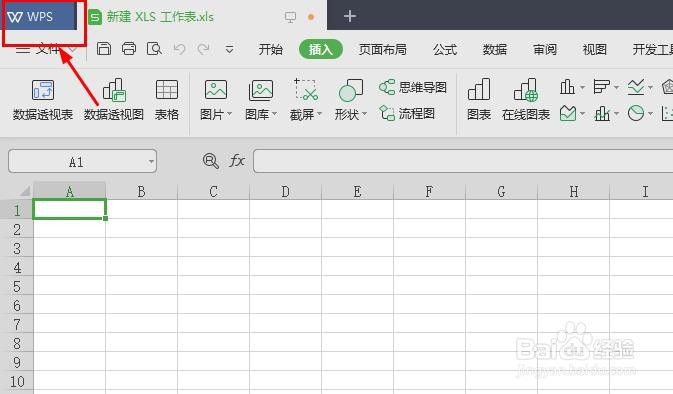Screen dimensions: 673x394
Task: Undo the last action
Action: tap(179, 49)
